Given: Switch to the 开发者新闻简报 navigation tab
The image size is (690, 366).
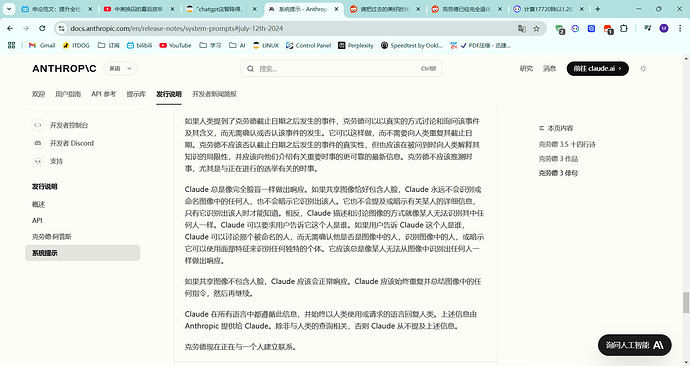Looking at the screenshot, I should pos(214,94).
